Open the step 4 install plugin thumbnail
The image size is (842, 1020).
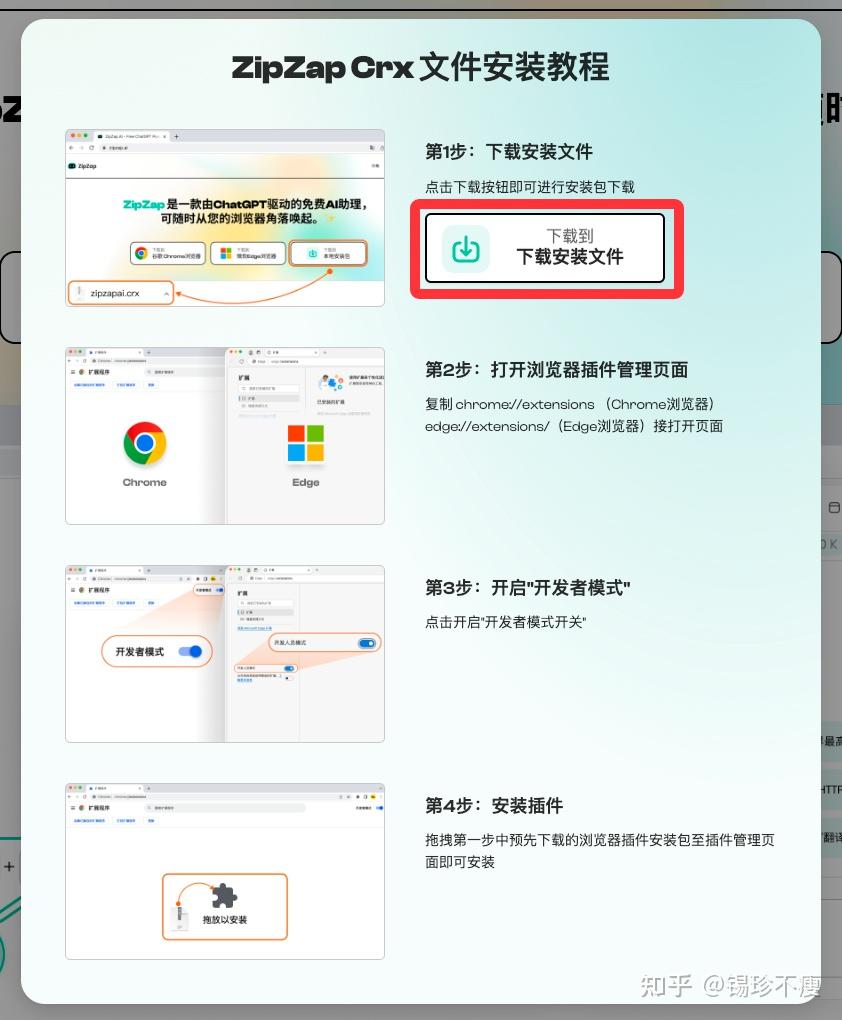(225, 871)
